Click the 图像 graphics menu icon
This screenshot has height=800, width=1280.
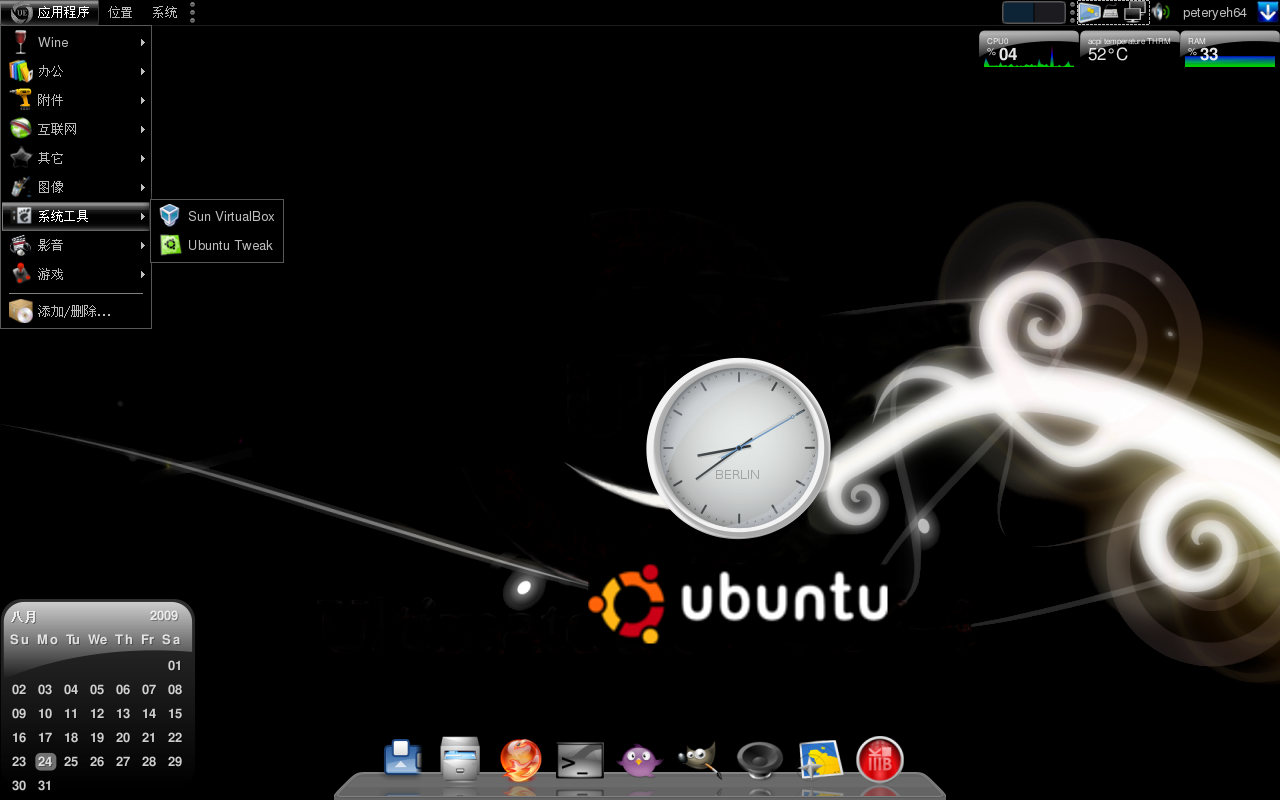(x=21, y=187)
